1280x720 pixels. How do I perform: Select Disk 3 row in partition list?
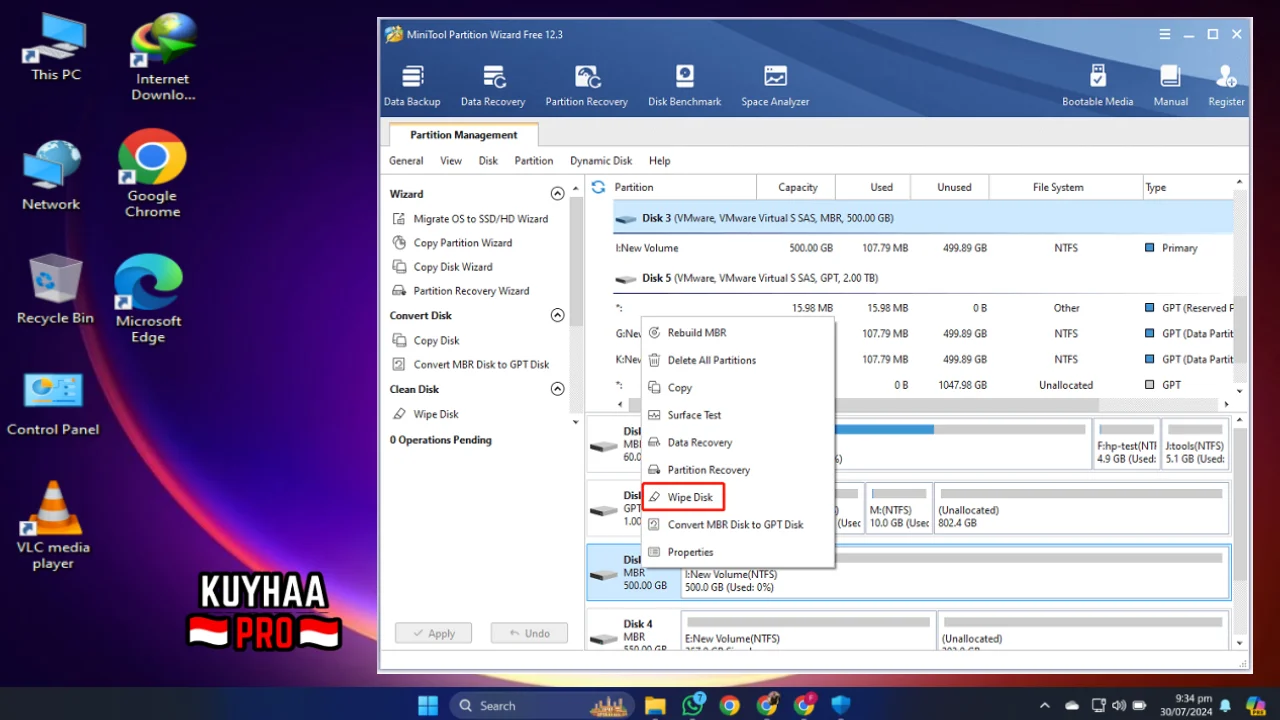pyautogui.click(x=923, y=218)
